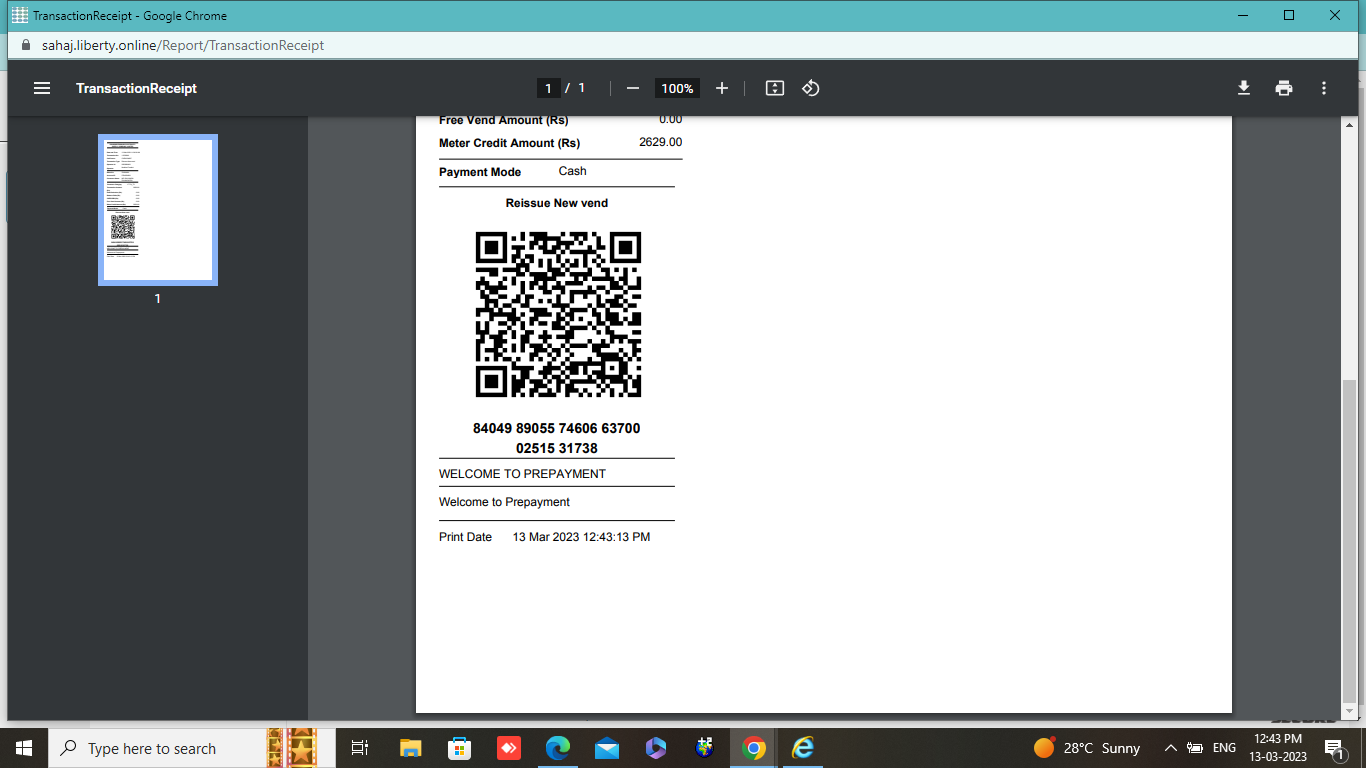Click the Payment Mode value Cash
1366x768 pixels.
click(x=573, y=171)
